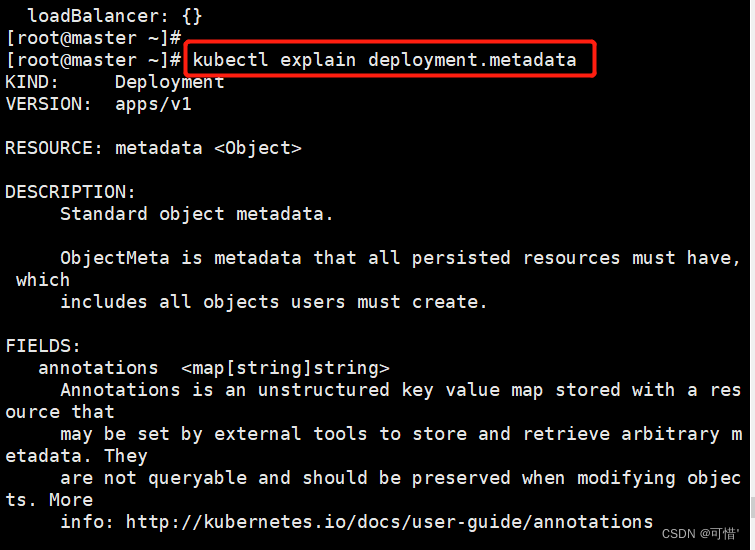Click the FIELDS heading
This screenshot has height=550, width=755.
(43, 346)
